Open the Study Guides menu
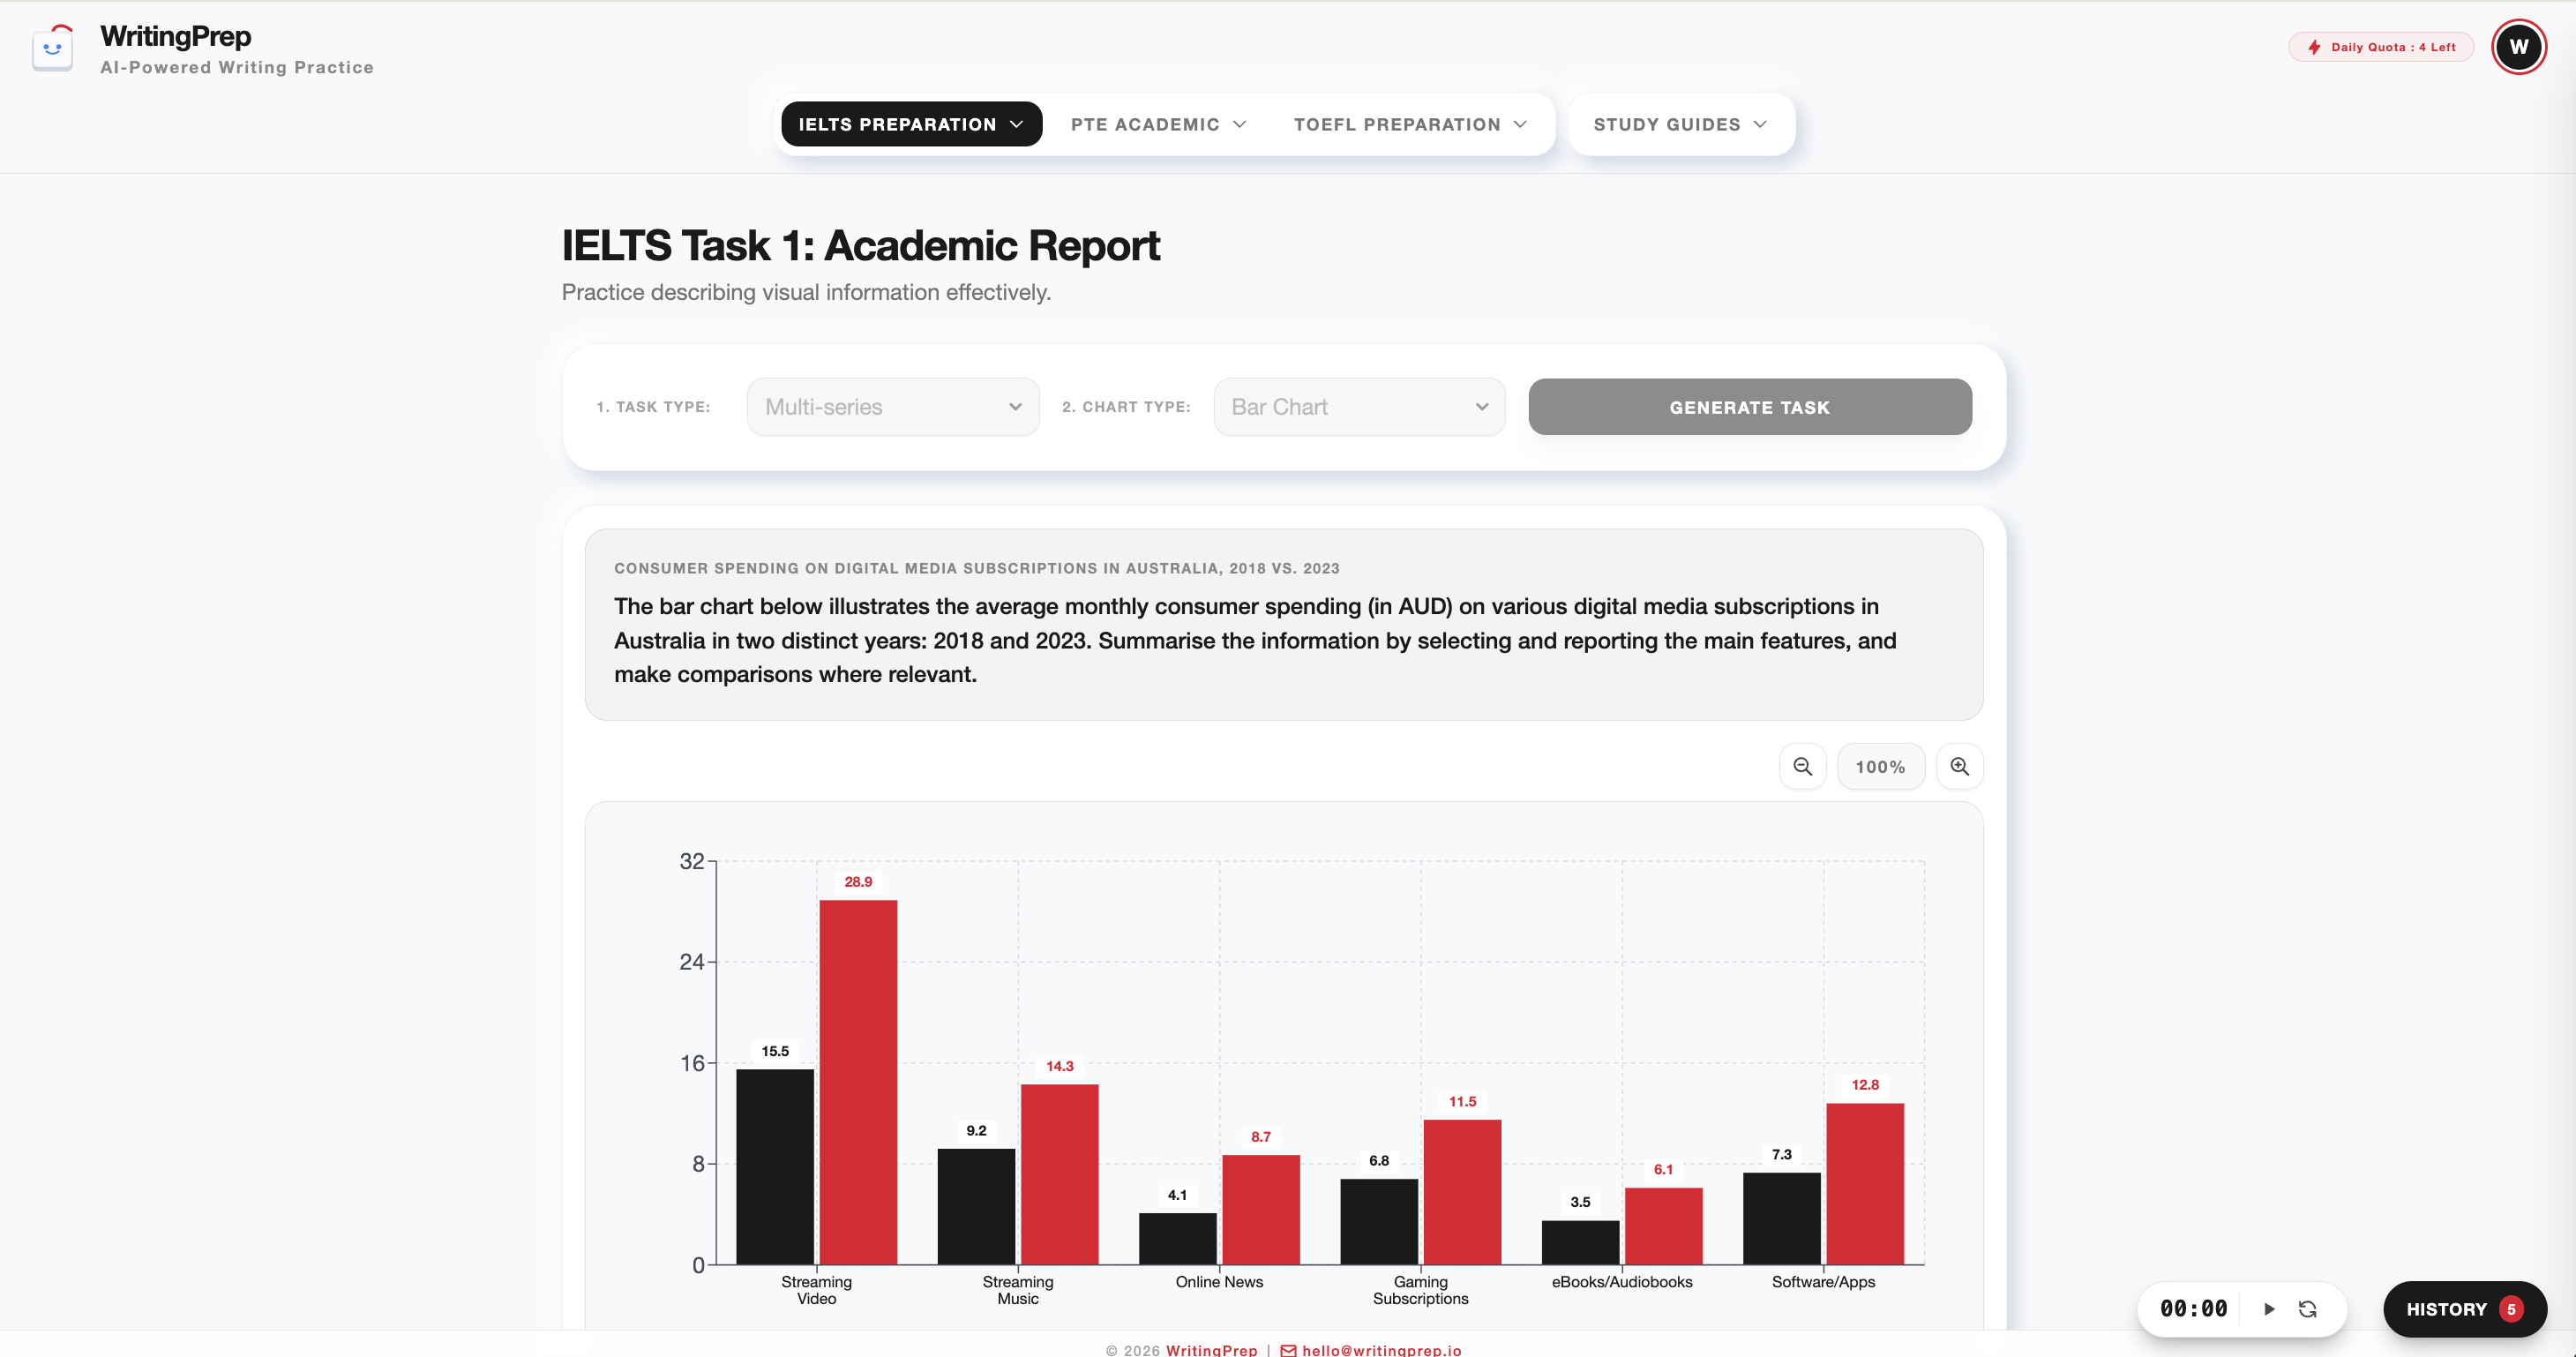 pyautogui.click(x=1681, y=124)
